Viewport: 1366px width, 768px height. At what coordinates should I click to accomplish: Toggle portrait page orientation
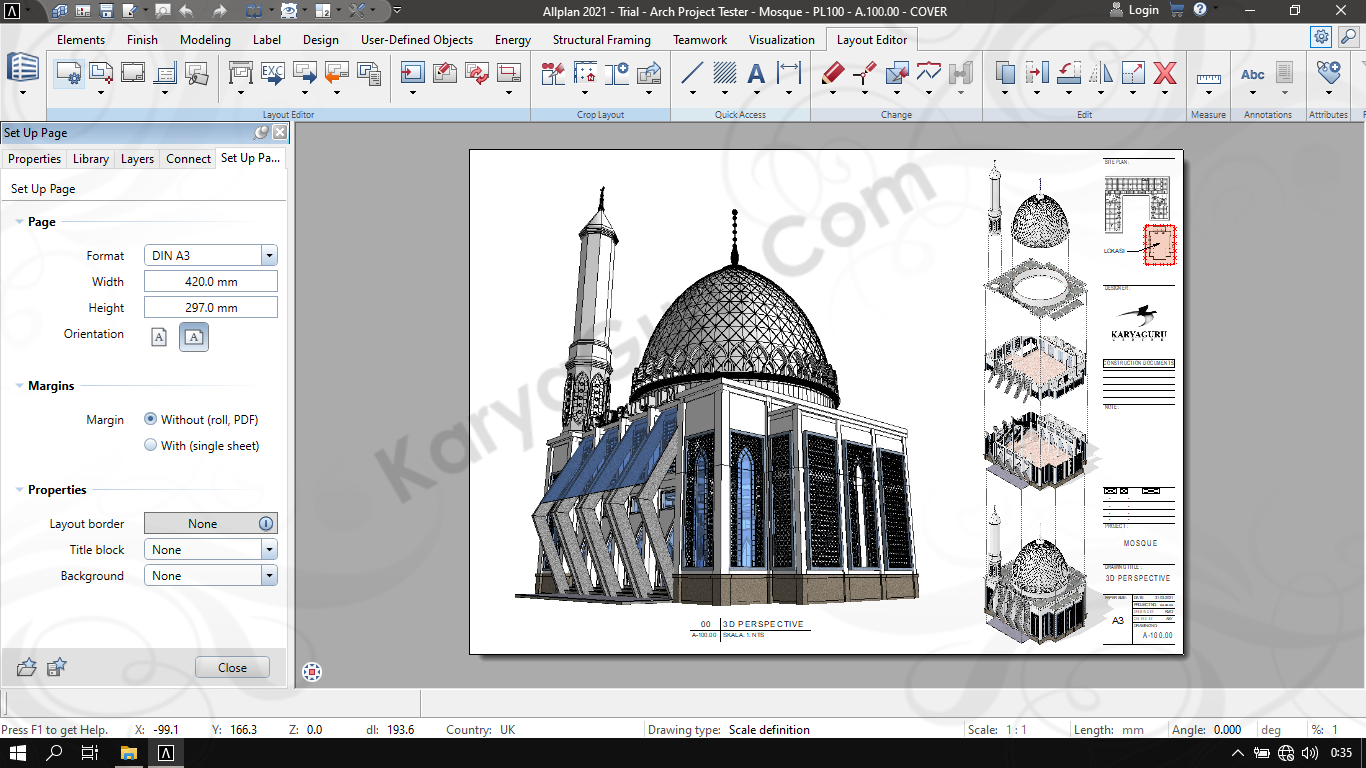pos(159,337)
